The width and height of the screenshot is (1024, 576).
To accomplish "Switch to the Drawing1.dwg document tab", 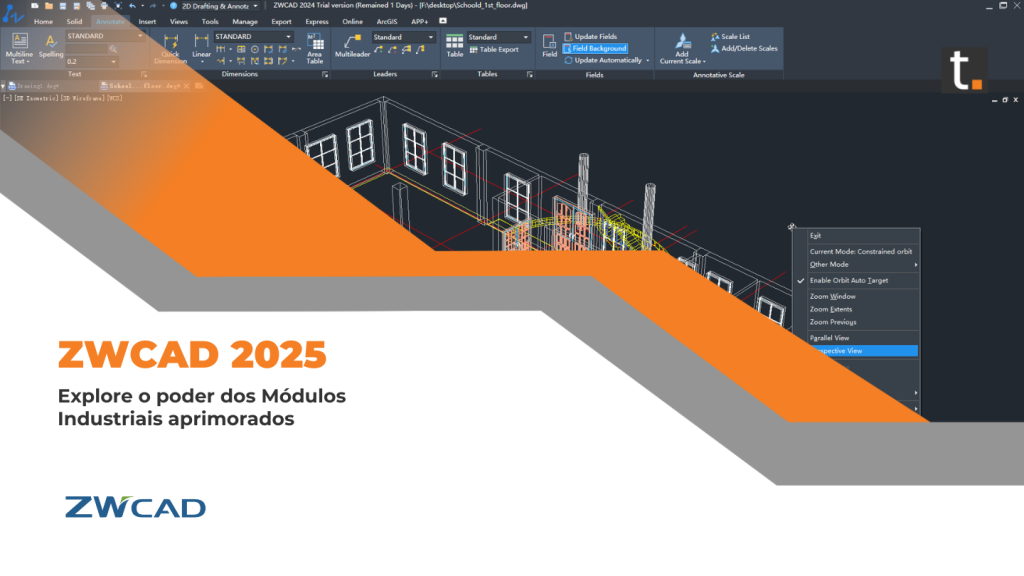I will click(x=34, y=86).
